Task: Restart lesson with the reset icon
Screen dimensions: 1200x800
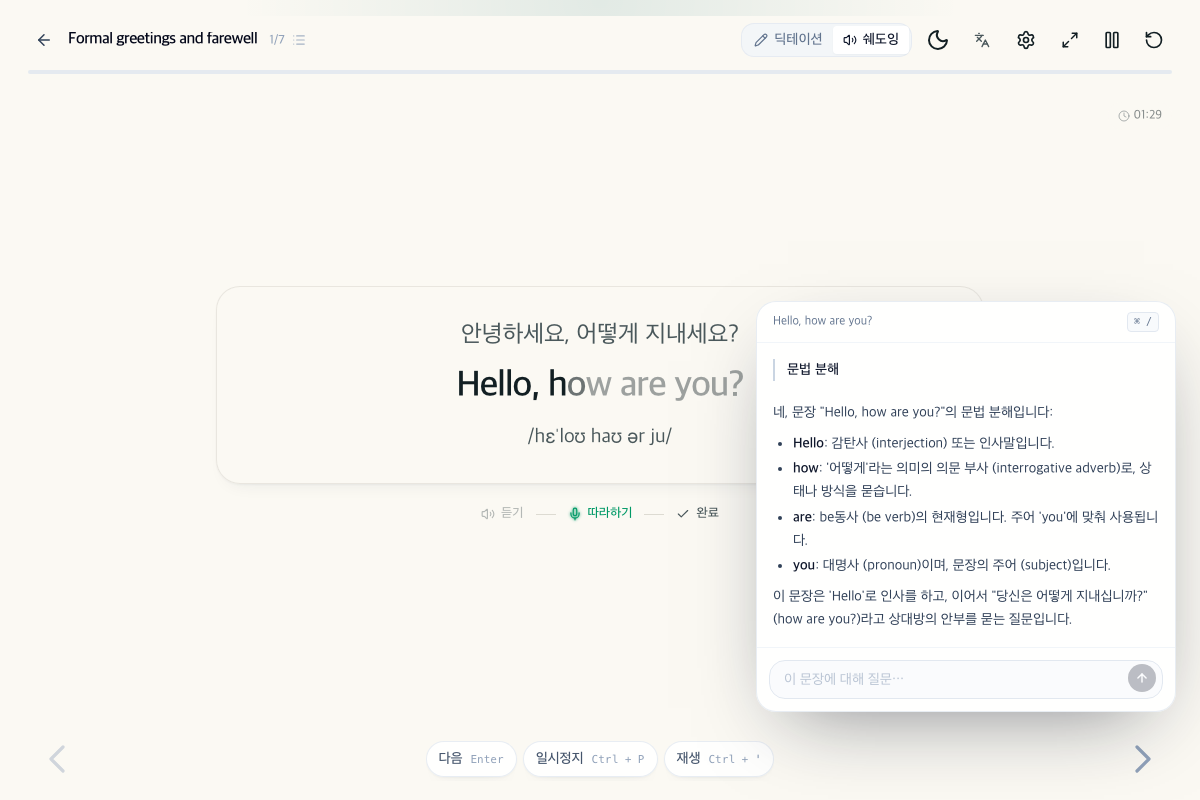Action: 1154,40
